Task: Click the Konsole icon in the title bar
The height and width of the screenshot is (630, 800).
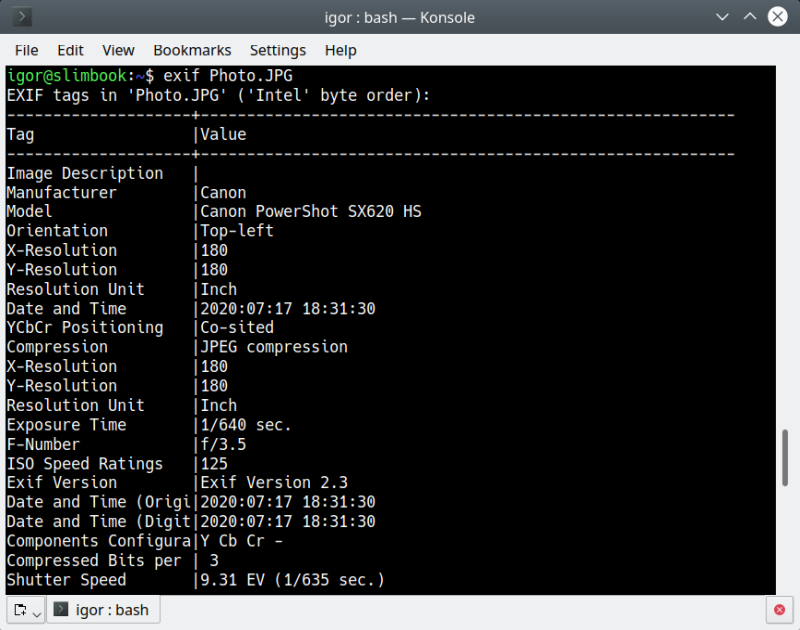Action: click(22, 17)
